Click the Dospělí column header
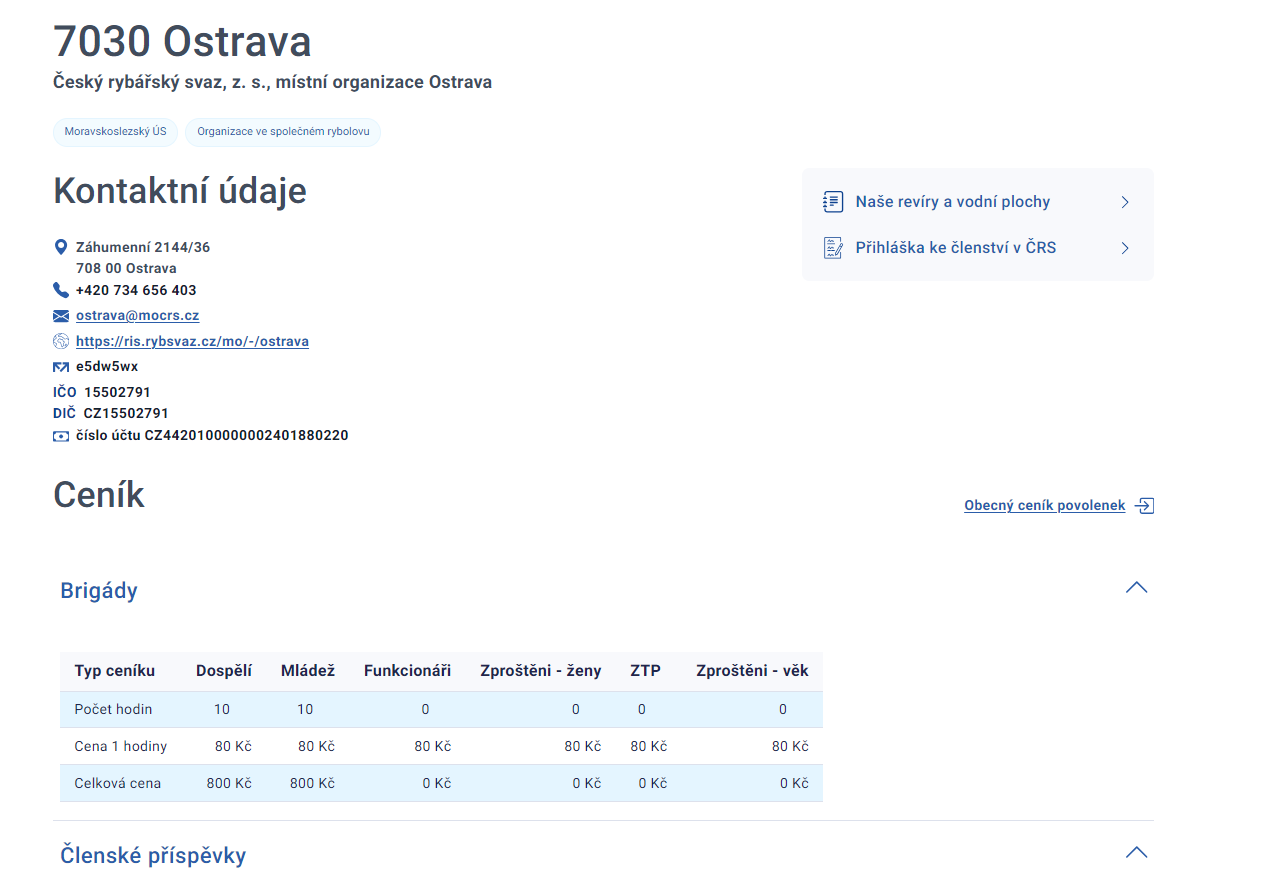 (x=224, y=671)
